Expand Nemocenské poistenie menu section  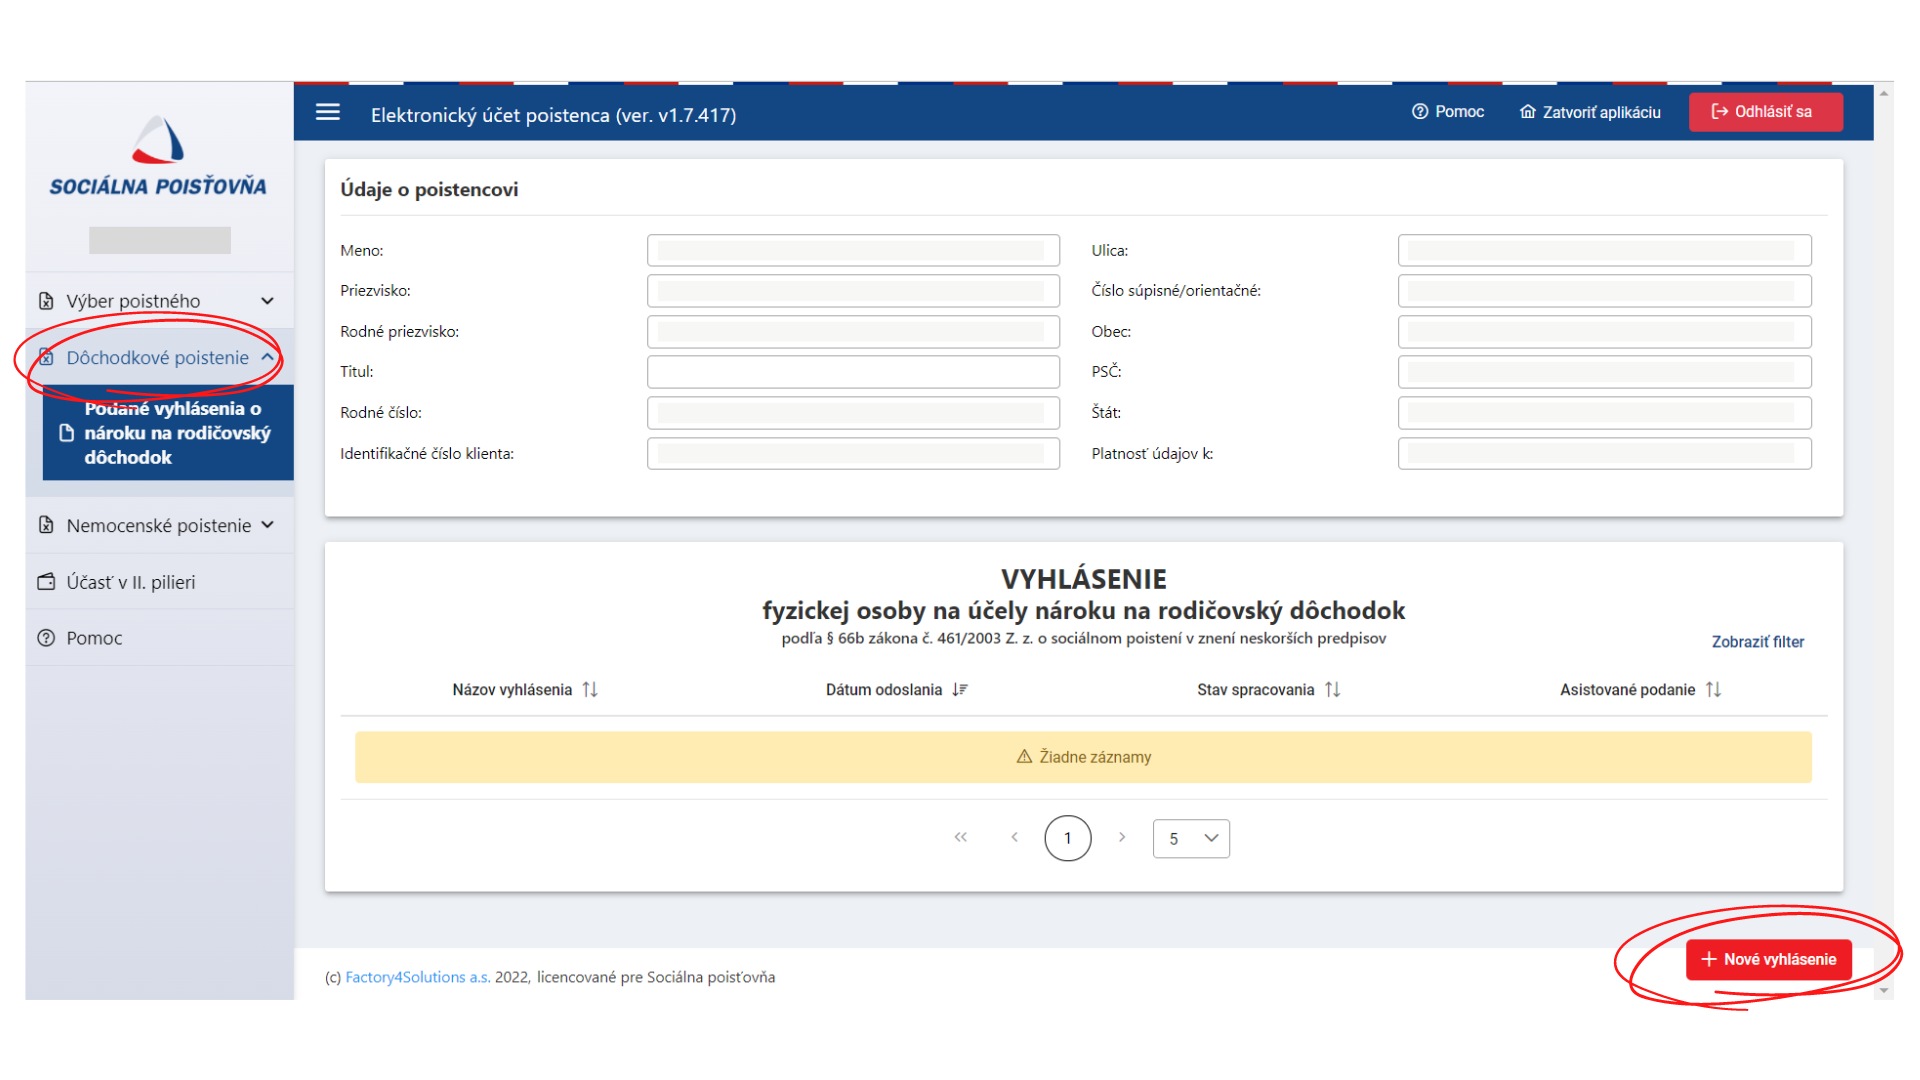[x=158, y=526]
